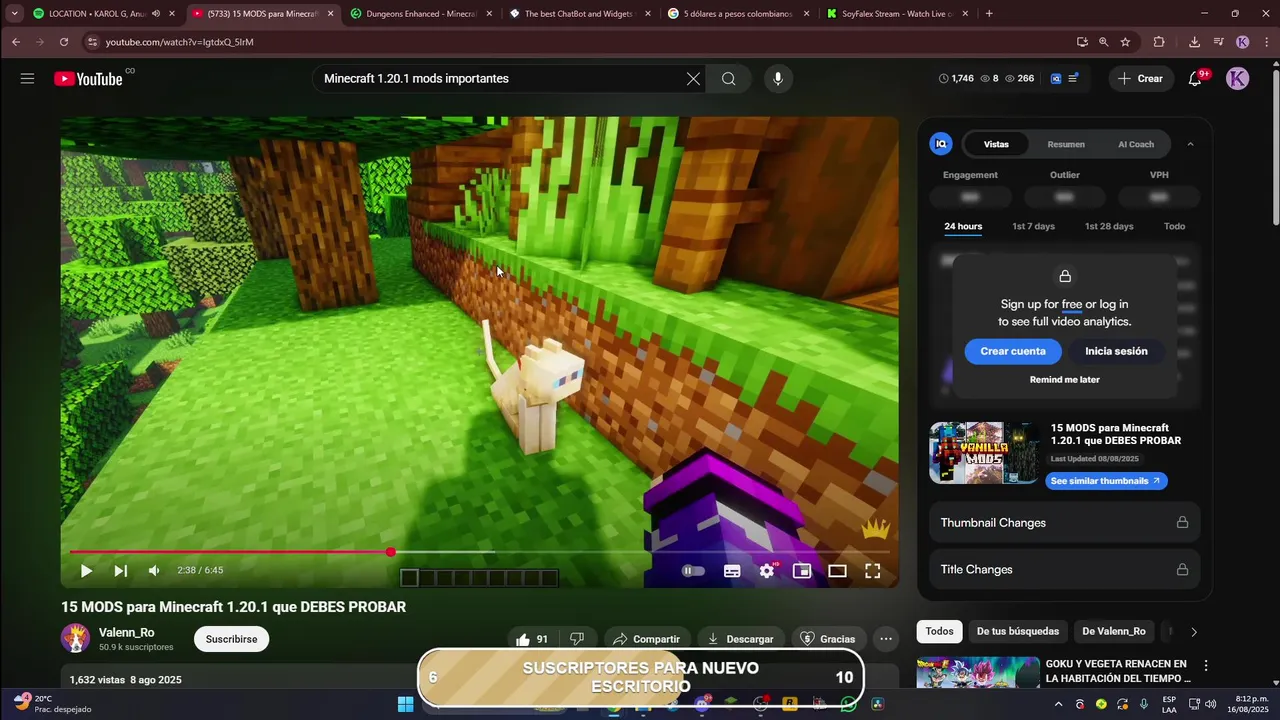
Task: Open the account avatar menu
Action: (1237, 79)
